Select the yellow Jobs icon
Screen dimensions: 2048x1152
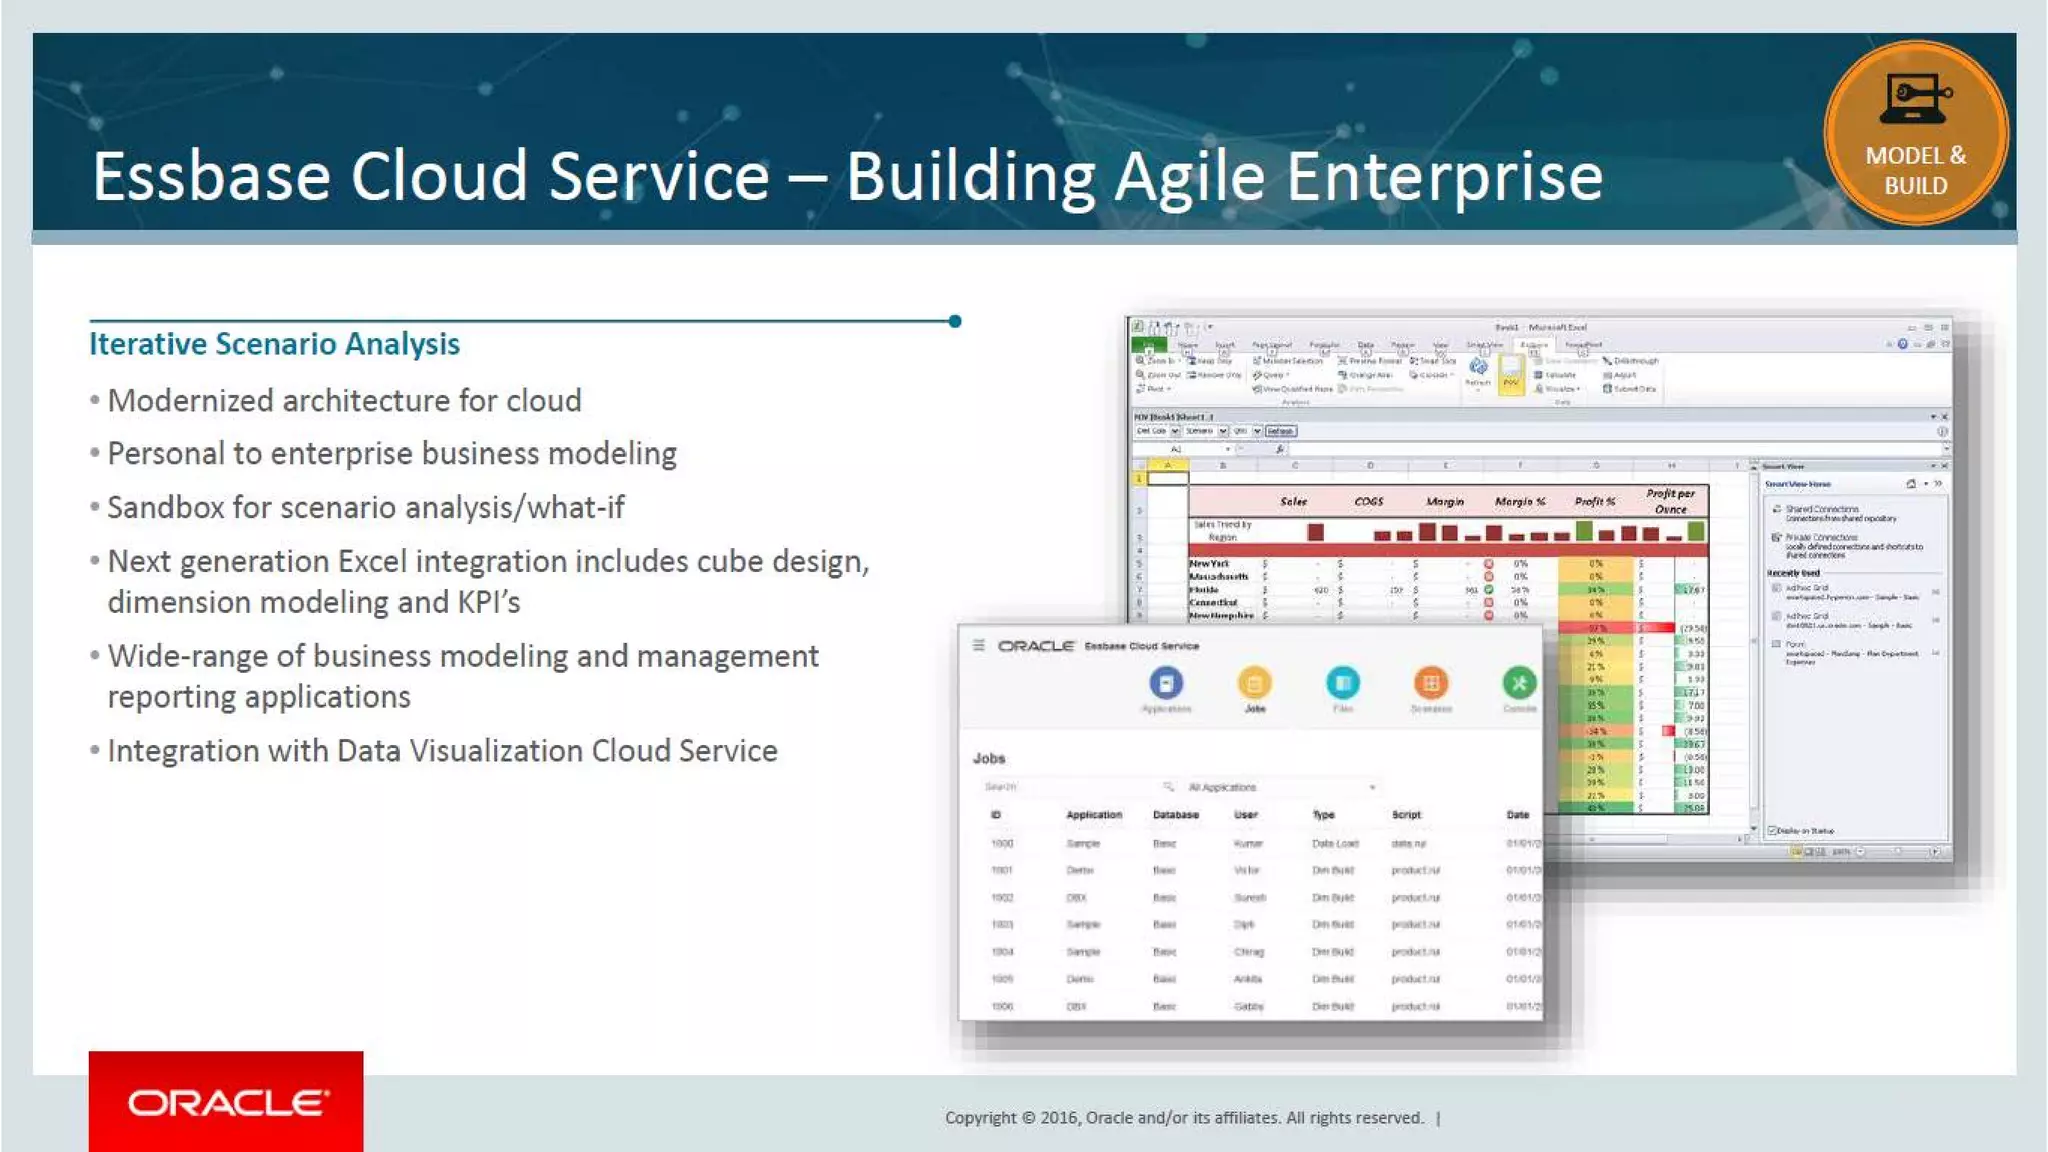1254,683
